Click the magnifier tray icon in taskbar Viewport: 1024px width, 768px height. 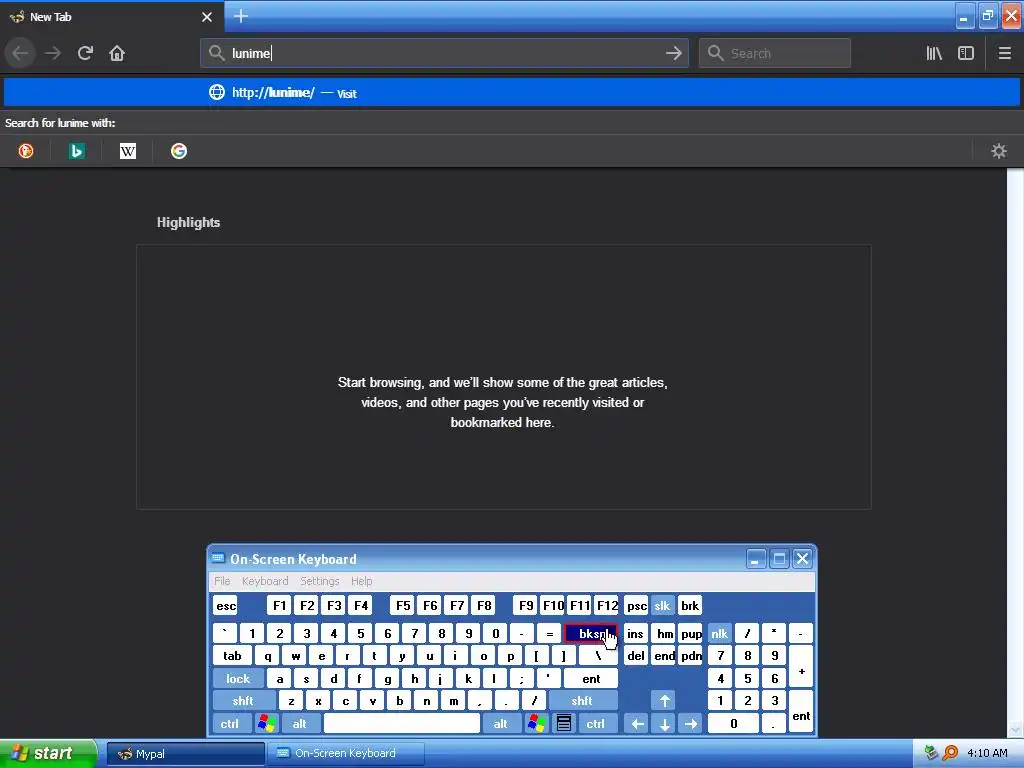(x=950, y=753)
